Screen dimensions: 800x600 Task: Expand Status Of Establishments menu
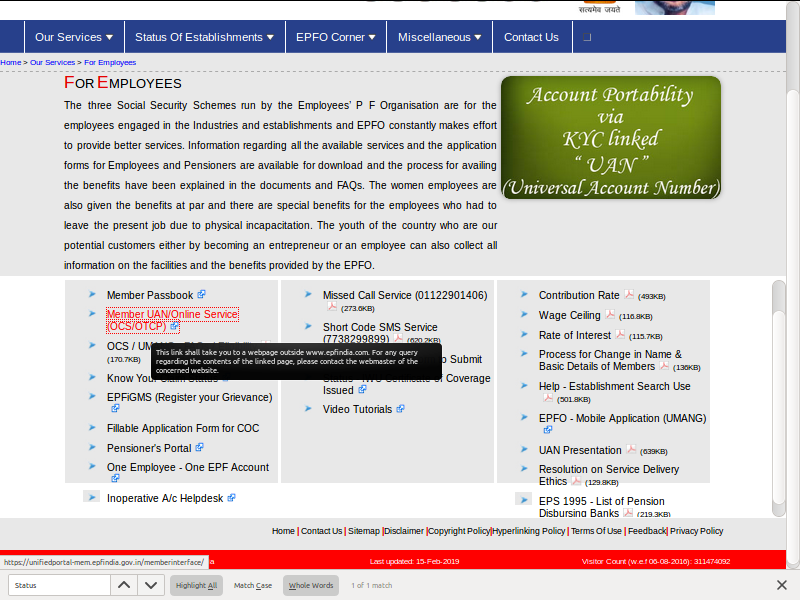pyautogui.click(x=204, y=37)
